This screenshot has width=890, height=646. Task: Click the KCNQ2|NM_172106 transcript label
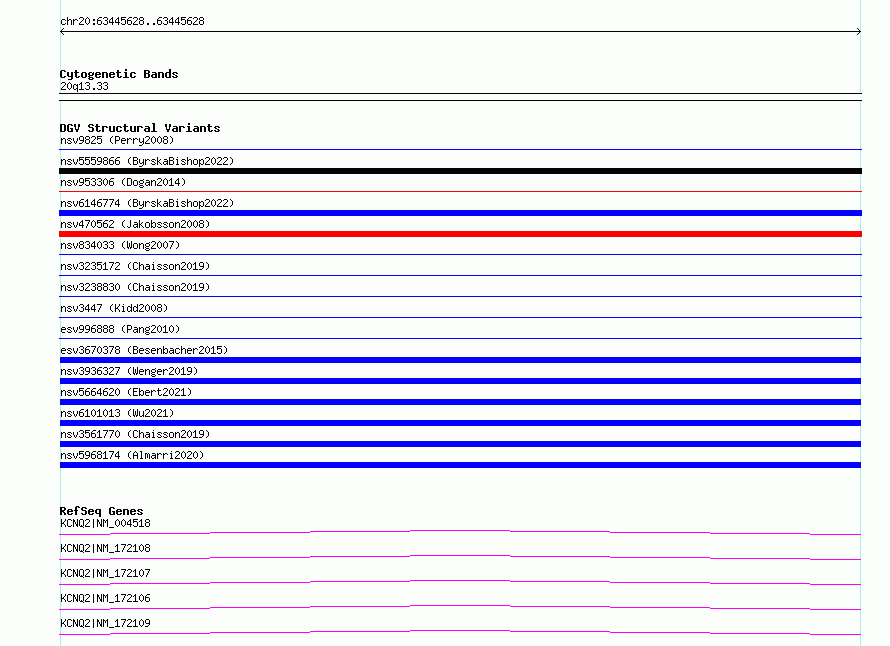point(105,598)
